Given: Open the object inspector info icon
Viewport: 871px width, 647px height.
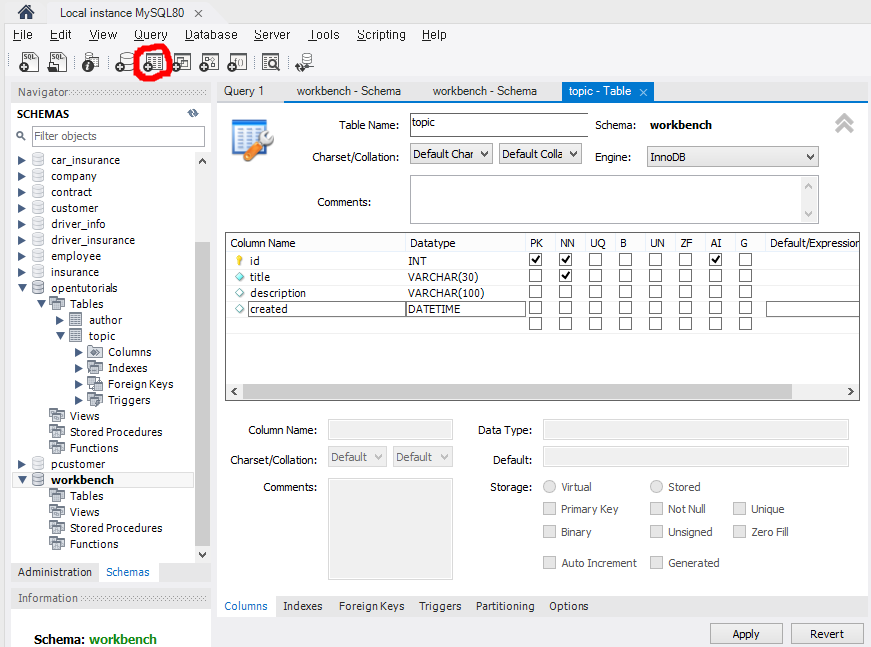Looking at the screenshot, I should 91,62.
